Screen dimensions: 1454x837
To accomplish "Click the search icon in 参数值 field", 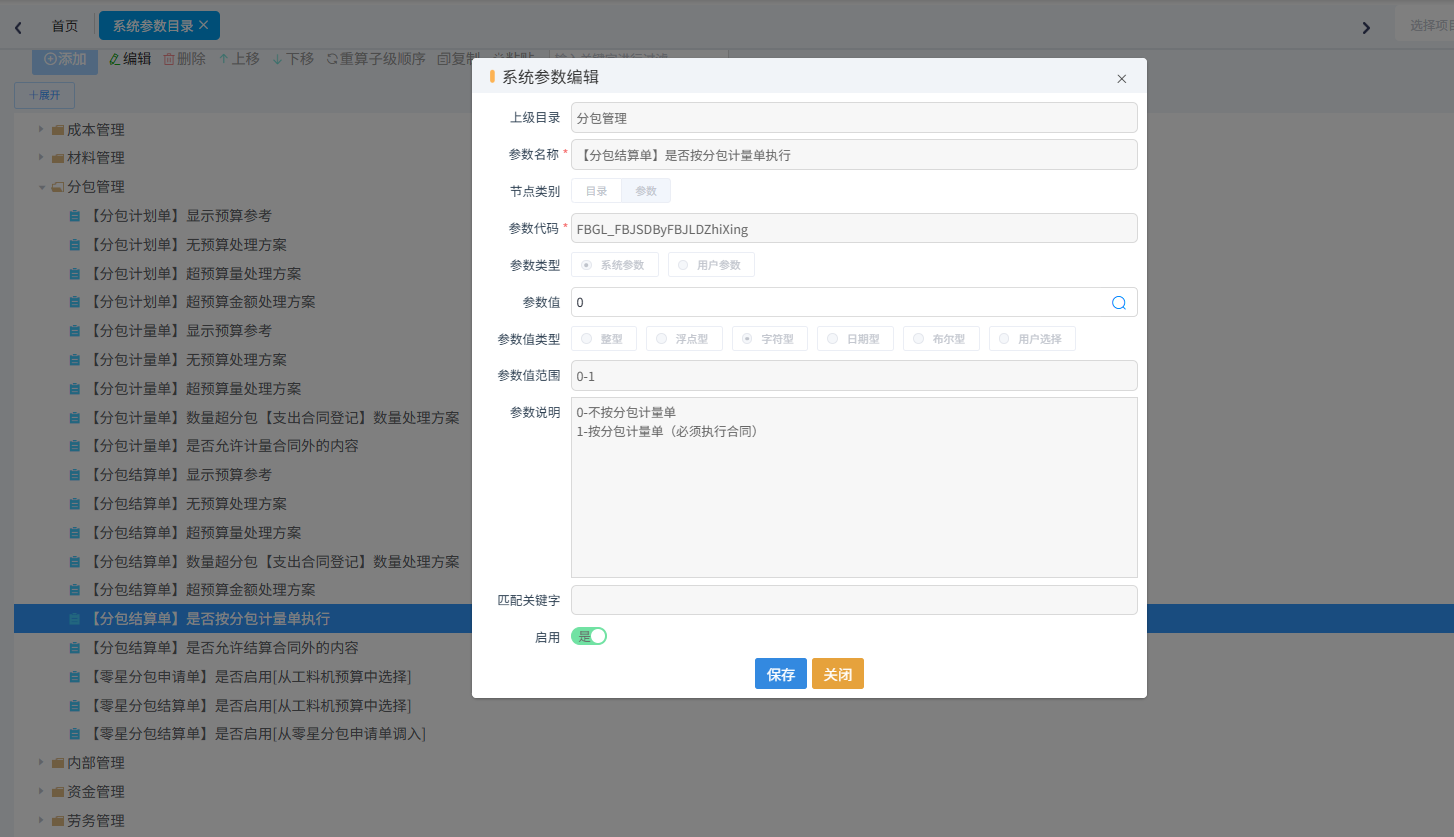I will 1119,303.
